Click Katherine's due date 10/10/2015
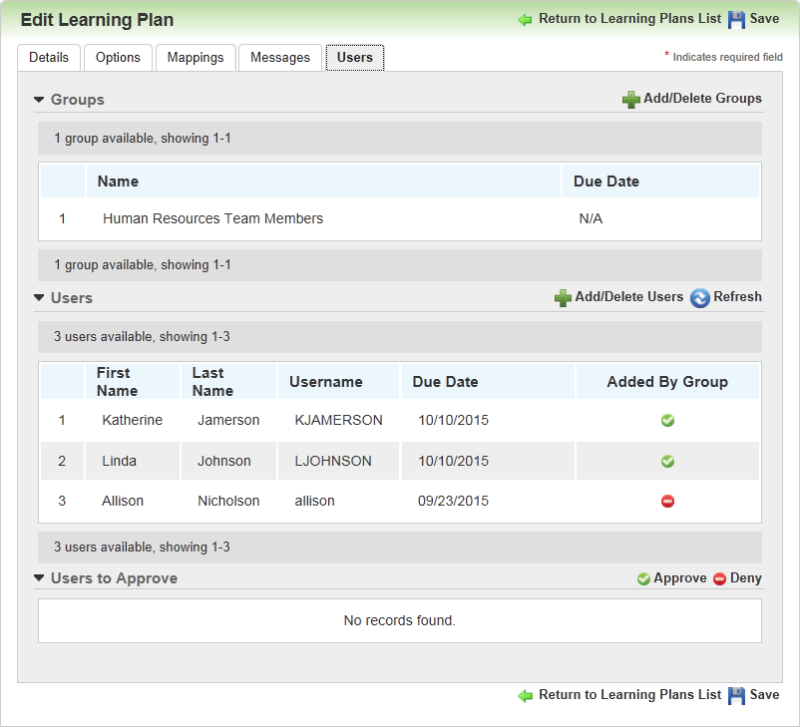The height and width of the screenshot is (727, 800). pos(454,420)
